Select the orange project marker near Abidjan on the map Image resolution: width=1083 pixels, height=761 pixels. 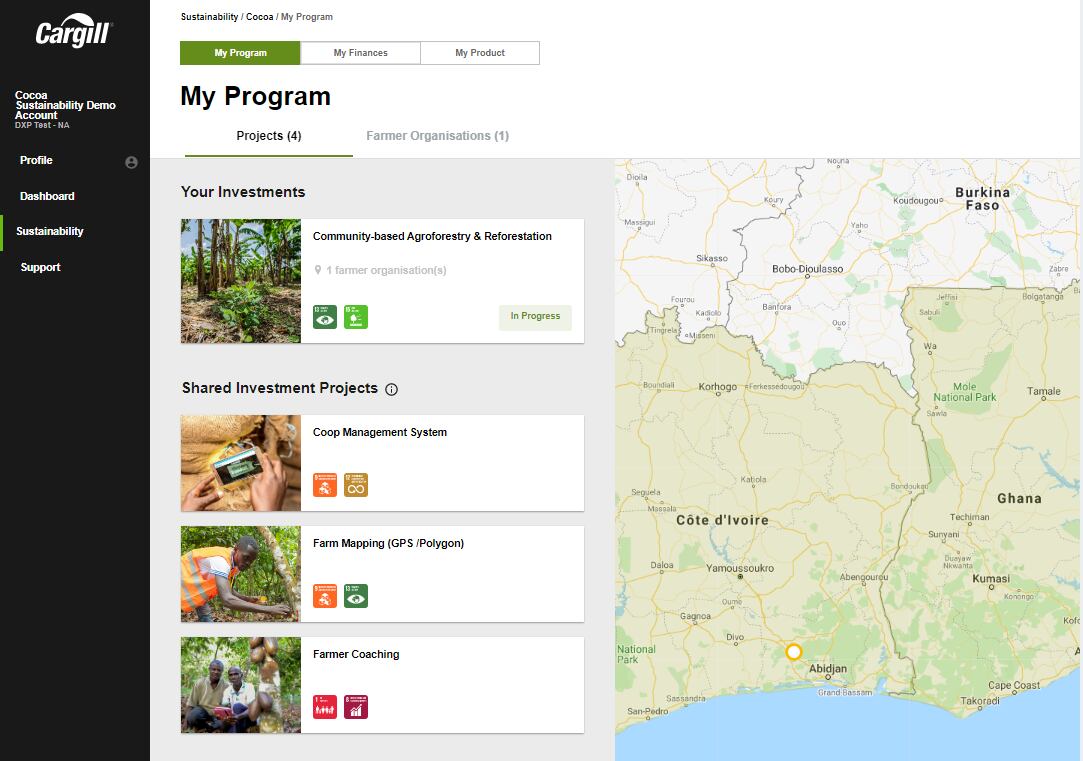[793, 651]
